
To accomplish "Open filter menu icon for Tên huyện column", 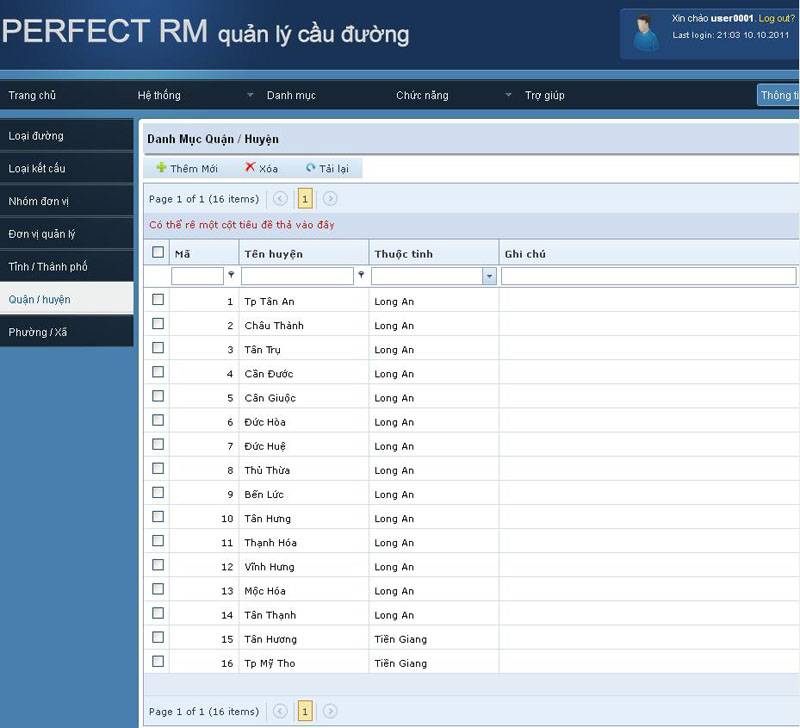I will (x=361, y=274).
